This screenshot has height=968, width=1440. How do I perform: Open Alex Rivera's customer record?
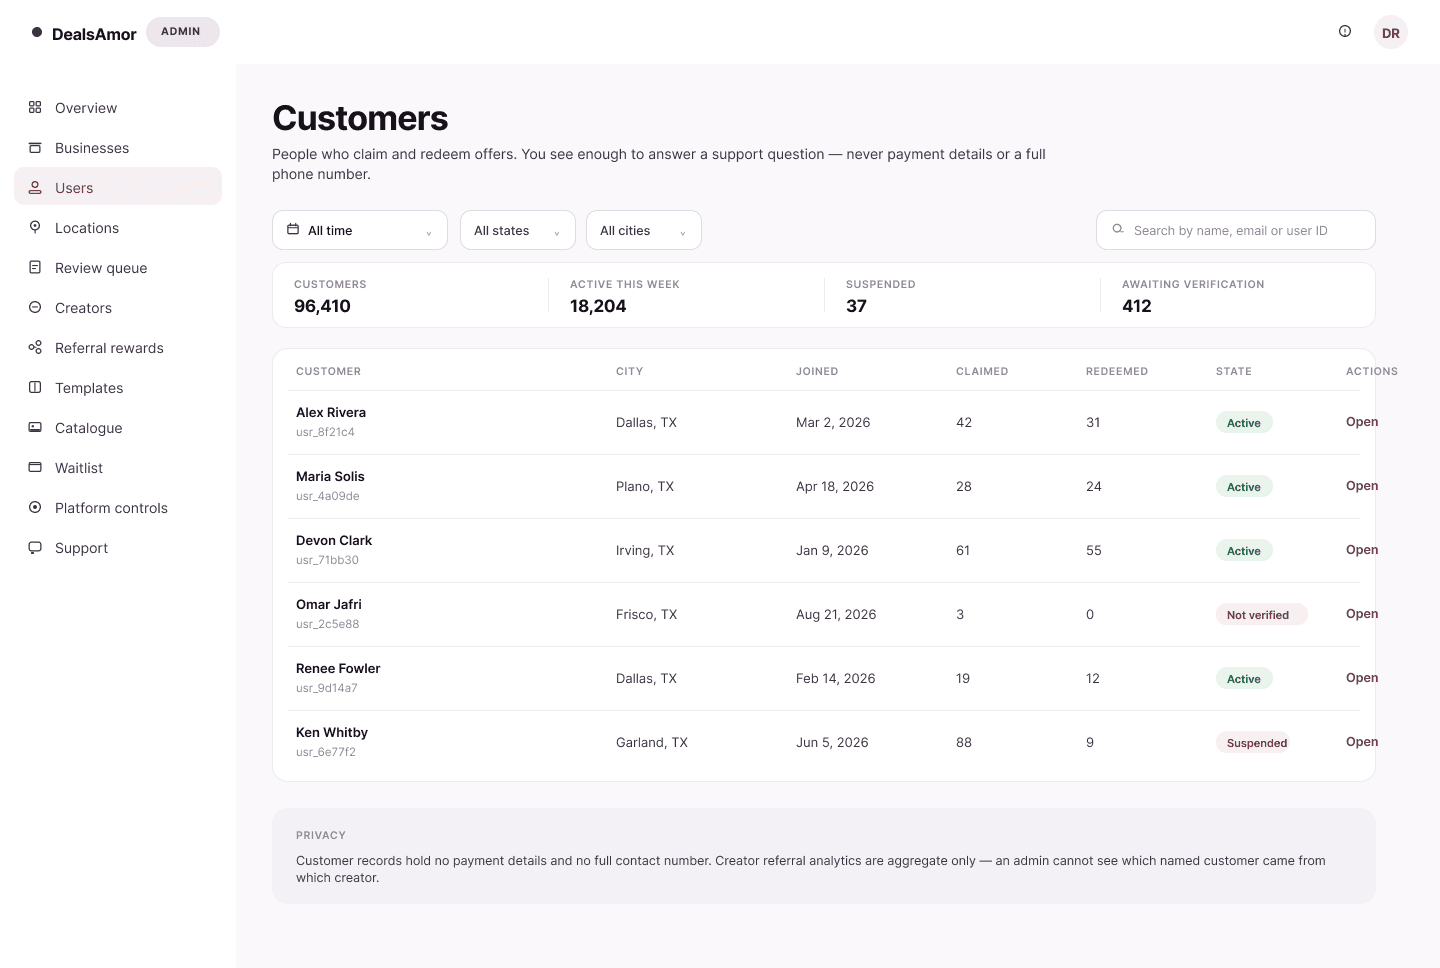(x=1362, y=422)
